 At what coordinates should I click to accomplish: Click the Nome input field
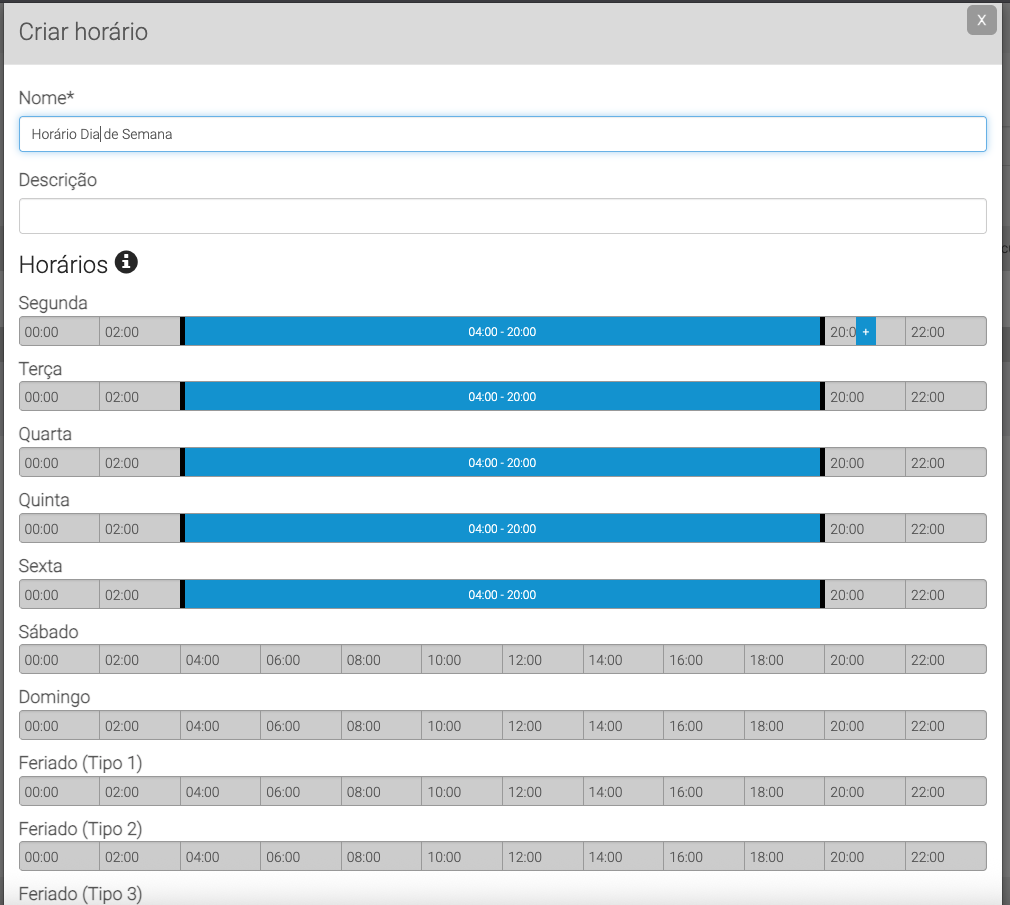[x=502, y=134]
